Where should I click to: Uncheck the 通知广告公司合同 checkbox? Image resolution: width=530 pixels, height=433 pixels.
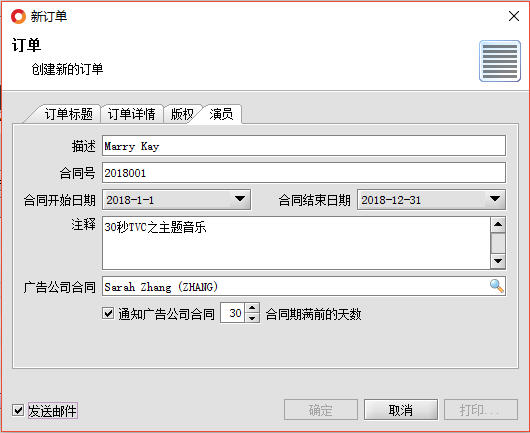coord(108,313)
